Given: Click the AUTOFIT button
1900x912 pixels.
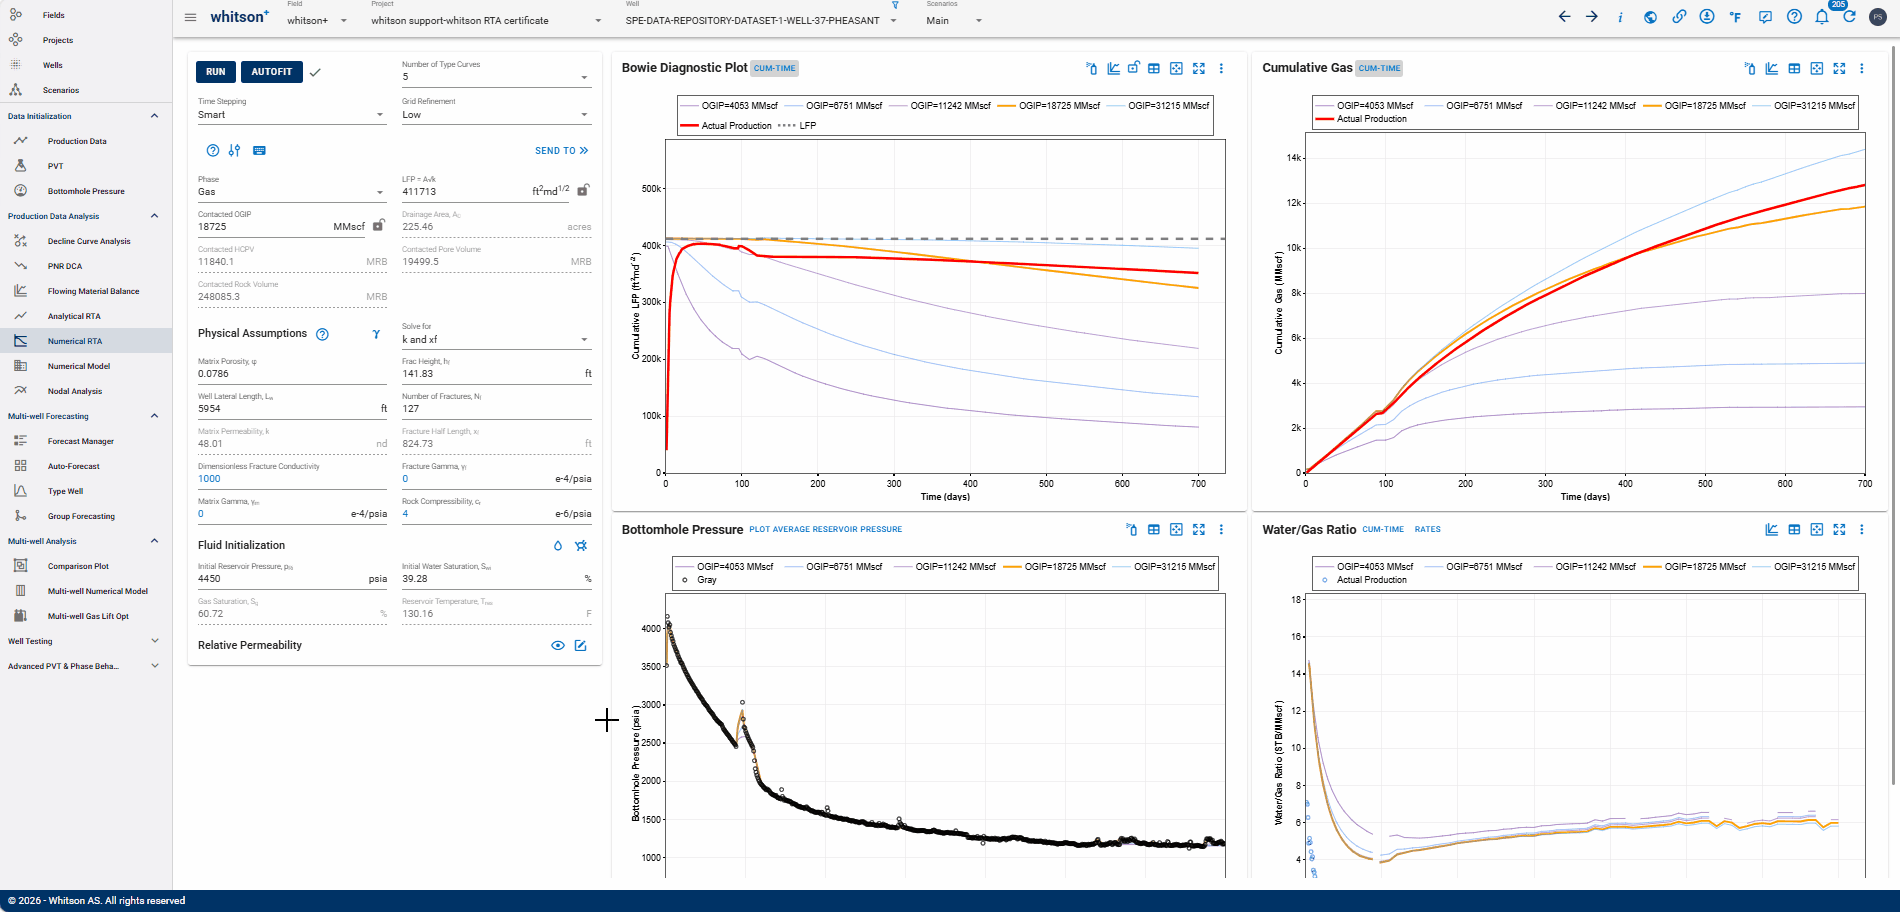Looking at the screenshot, I should click(x=272, y=72).
